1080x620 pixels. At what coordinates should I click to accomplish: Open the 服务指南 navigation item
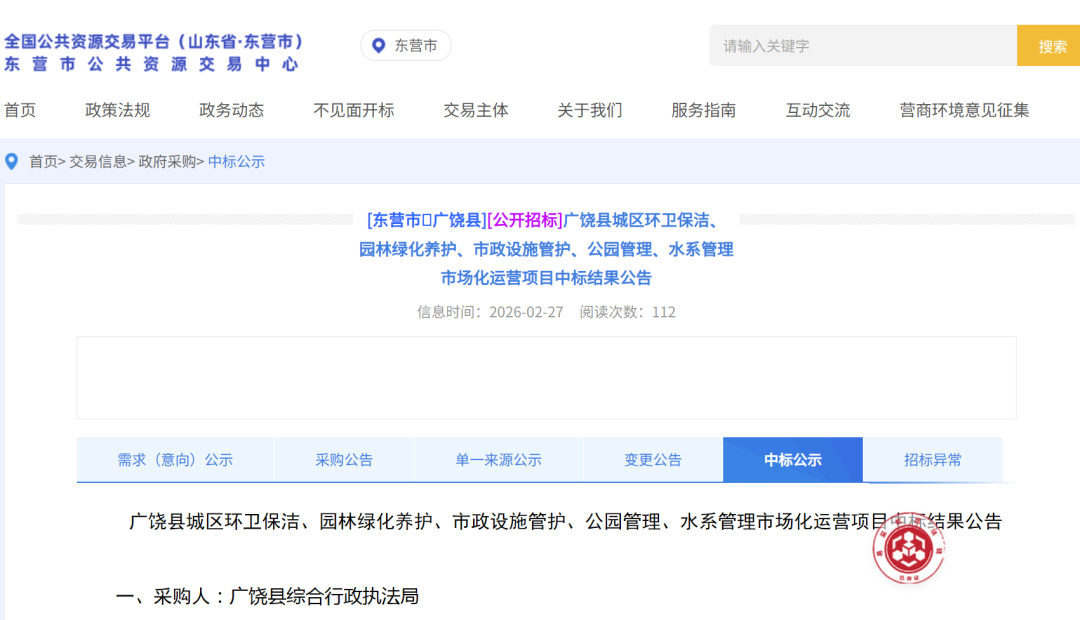point(704,110)
